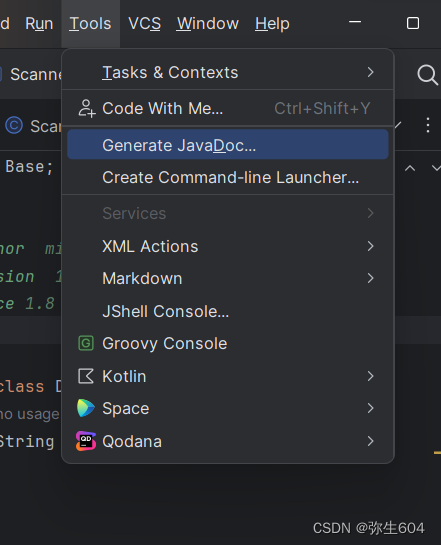
Task: Open the Code With Me person icon
Action: coord(87,108)
